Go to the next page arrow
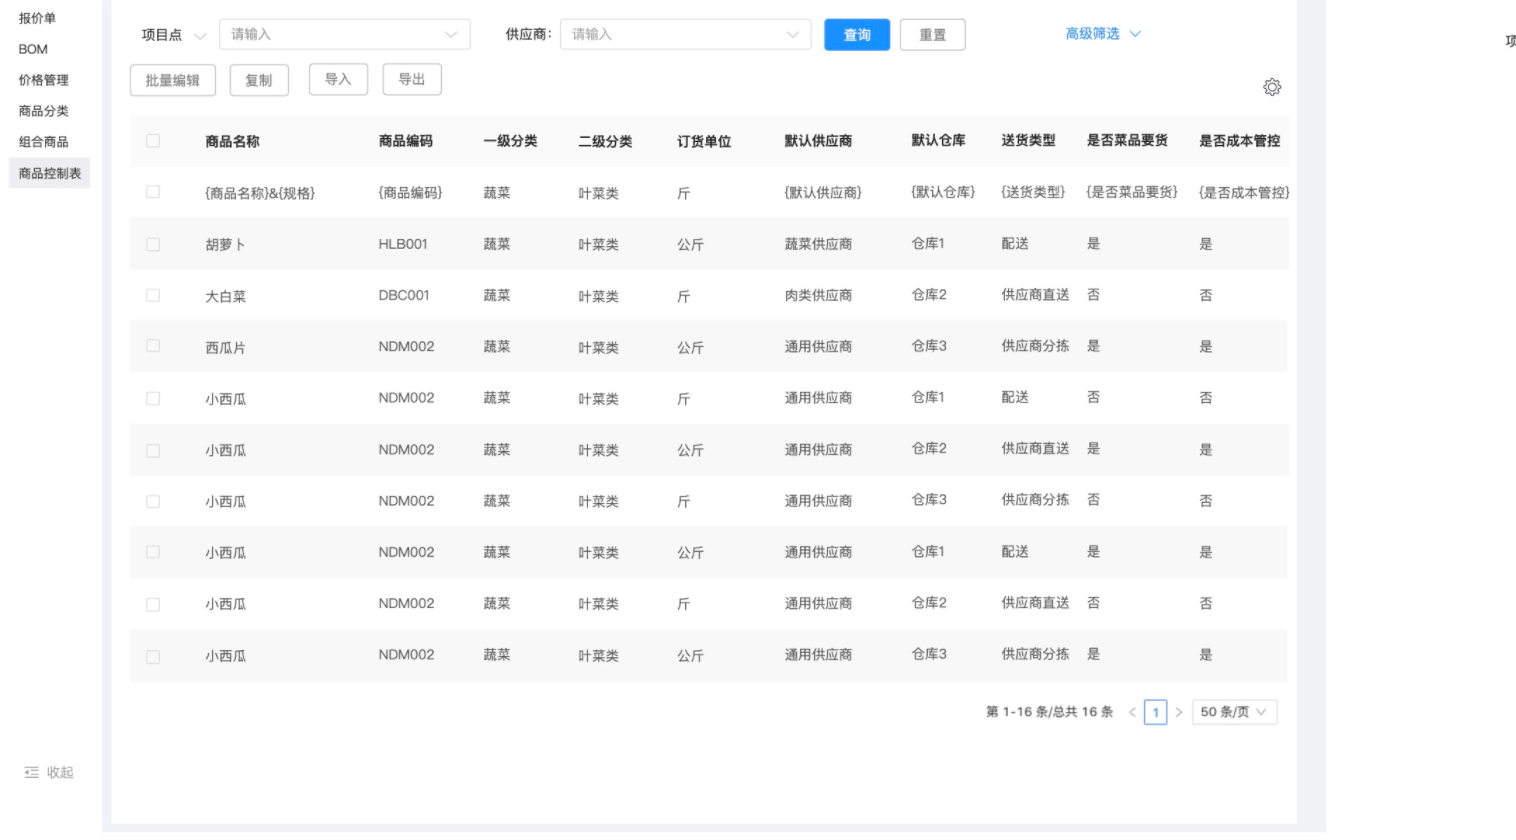Screen dimensions: 1516x840 coord(1179,712)
